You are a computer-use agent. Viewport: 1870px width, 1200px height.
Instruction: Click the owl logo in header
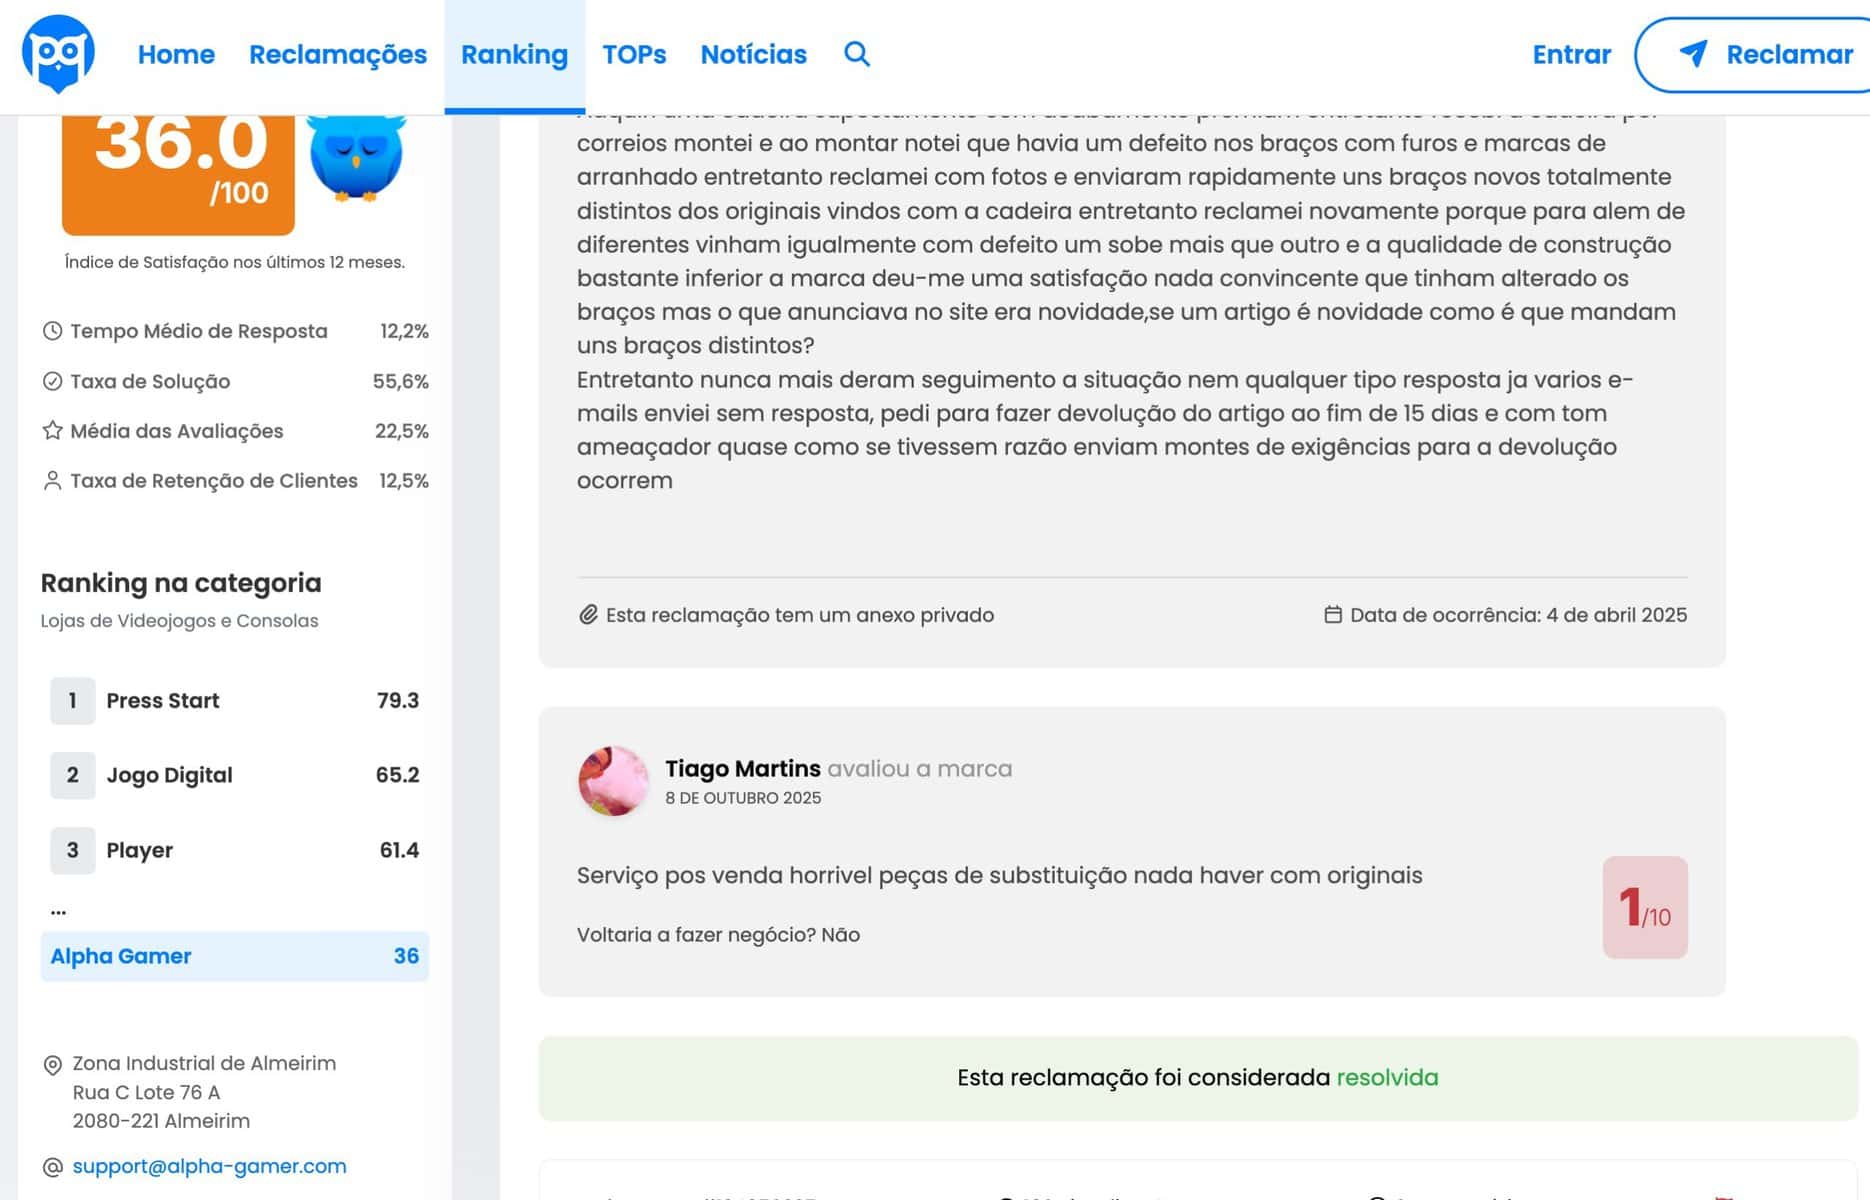pos(58,54)
